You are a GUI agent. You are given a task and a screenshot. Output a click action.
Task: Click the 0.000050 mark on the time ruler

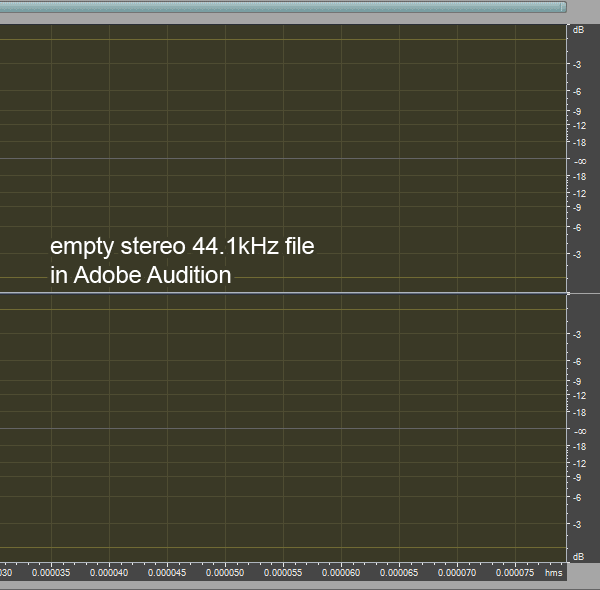[x=224, y=574]
